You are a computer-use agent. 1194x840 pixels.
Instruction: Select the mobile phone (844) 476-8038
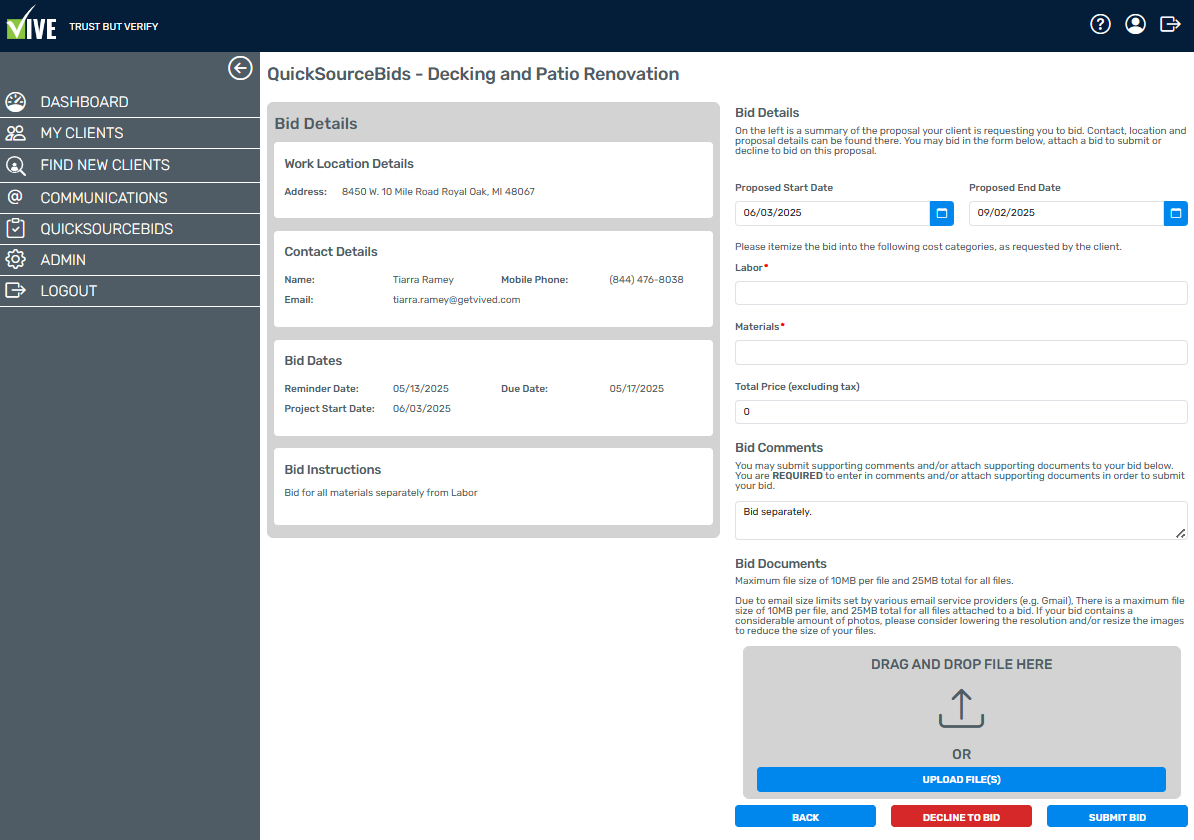click(646, 279)
